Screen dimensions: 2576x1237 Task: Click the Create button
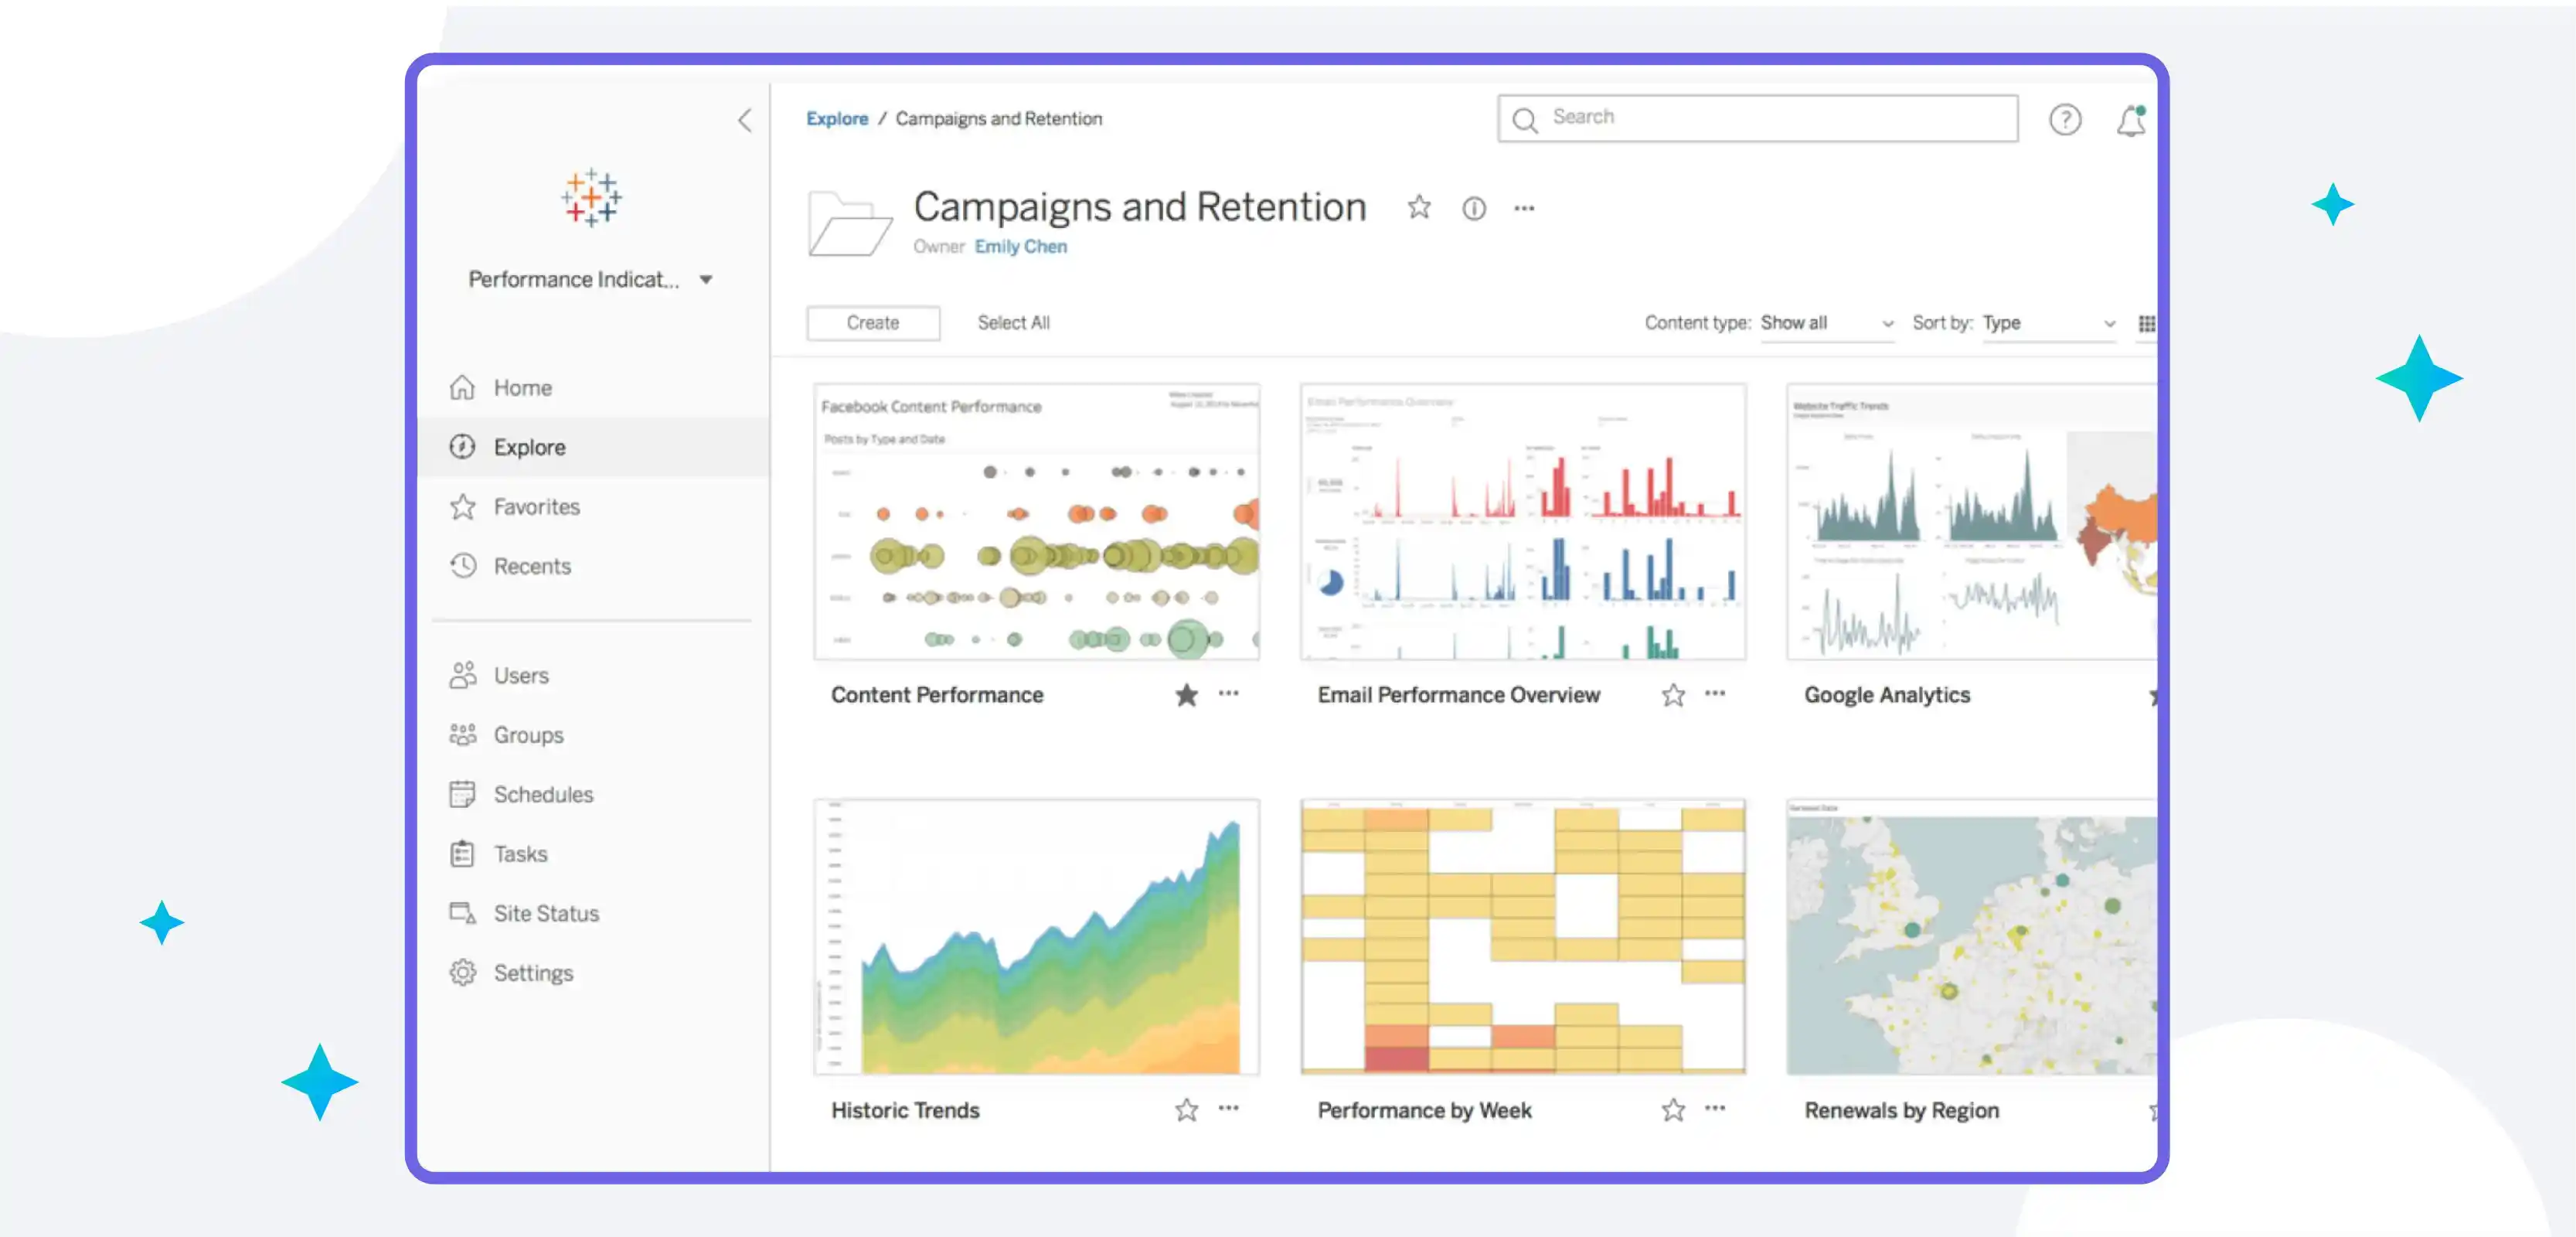[x=872, y=322]
